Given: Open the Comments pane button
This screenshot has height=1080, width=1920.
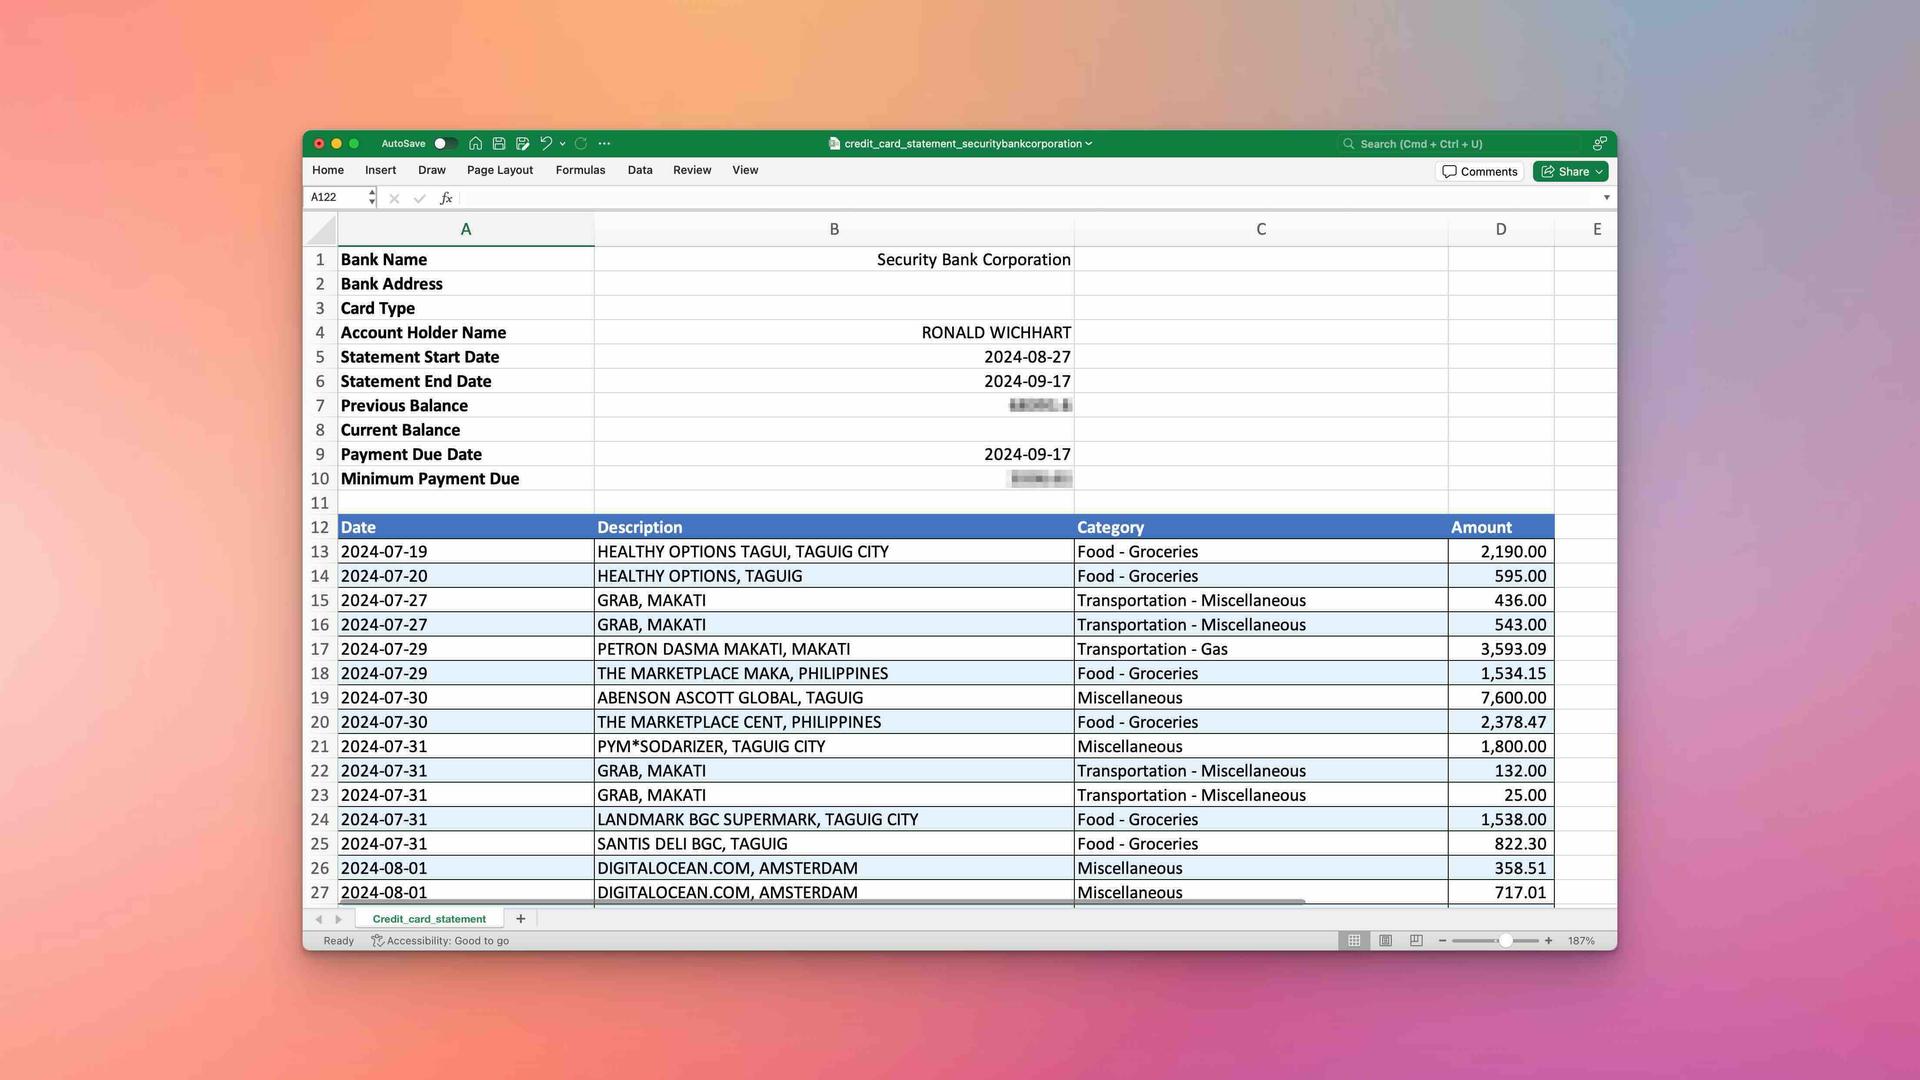Looking at the screenshot, I should coord(1480,172).
